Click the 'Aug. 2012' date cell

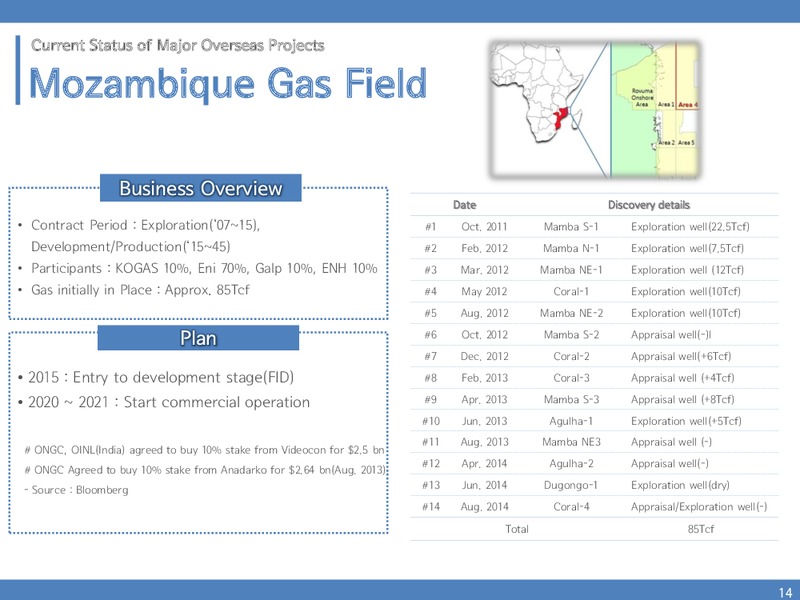484,313
